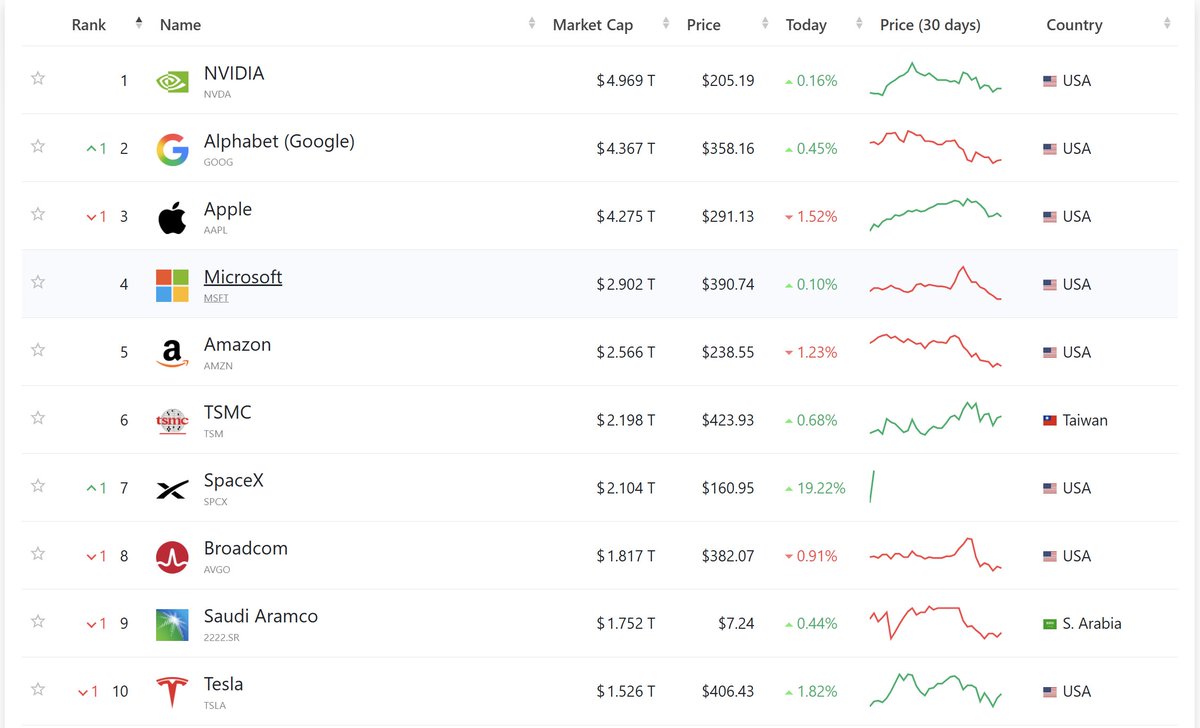Viewport: 1200px width, 728px height.
Task: Click the NVIDIA logo icon
Action: pyautogui.click(x=172, y=81)
